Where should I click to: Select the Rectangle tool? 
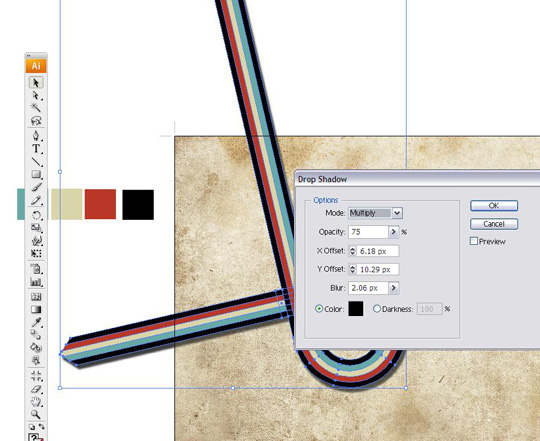pos(36,174)
